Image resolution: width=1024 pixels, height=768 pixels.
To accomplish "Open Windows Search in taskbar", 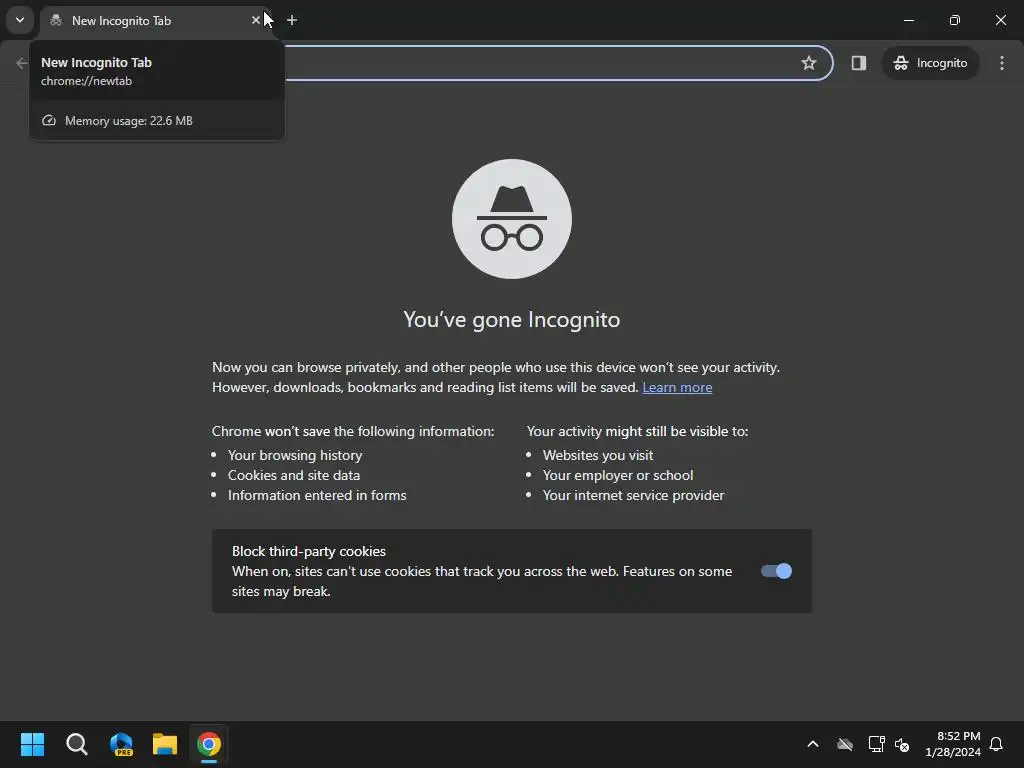I will 76,744.
